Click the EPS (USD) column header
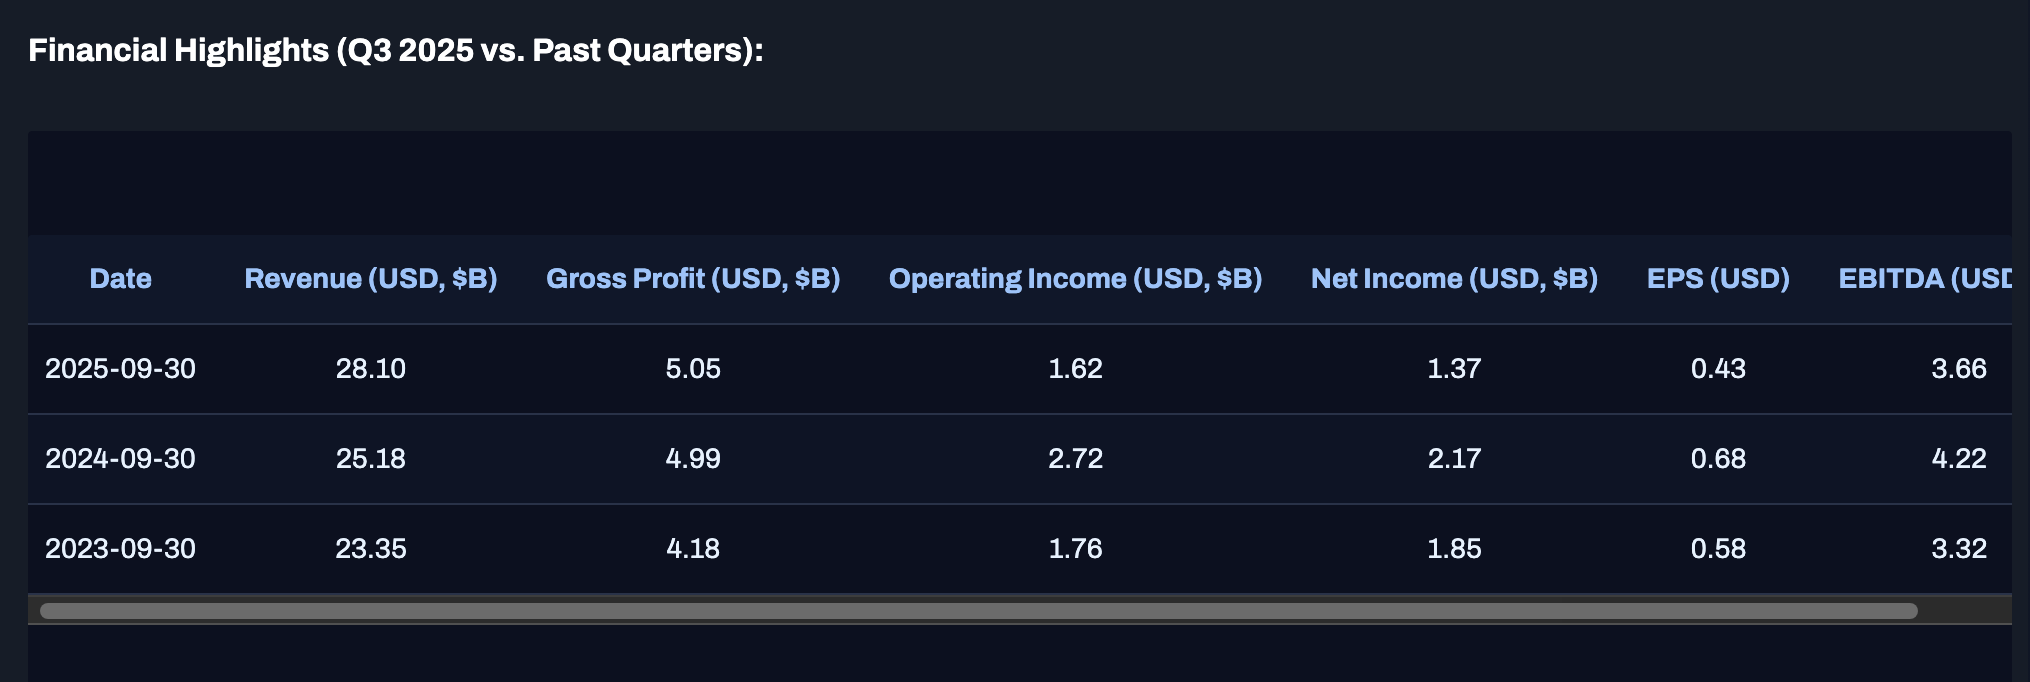Image resolution: width=2030 pixels, height=682 pixels. [x=1718, y=278]
